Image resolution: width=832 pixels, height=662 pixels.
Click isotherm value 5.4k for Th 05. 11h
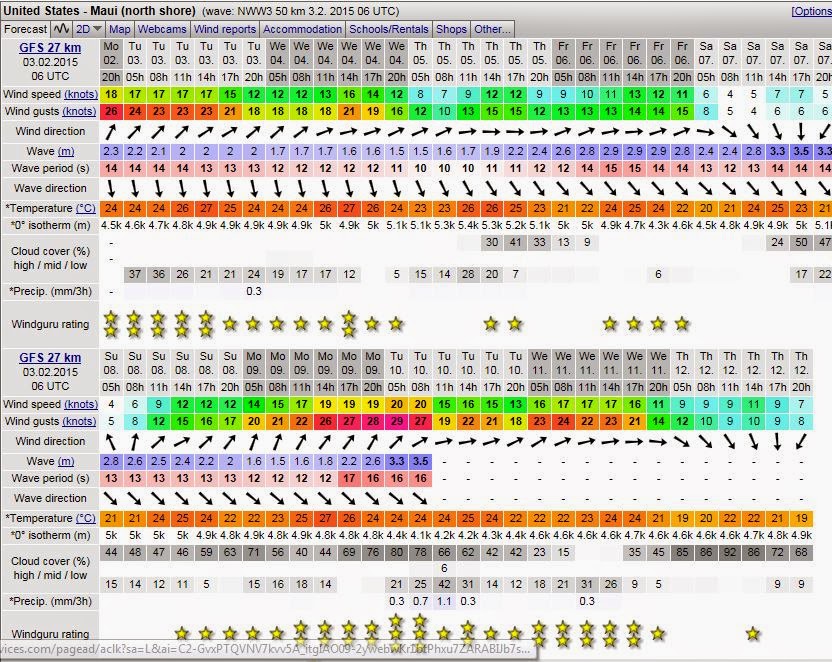467,225
